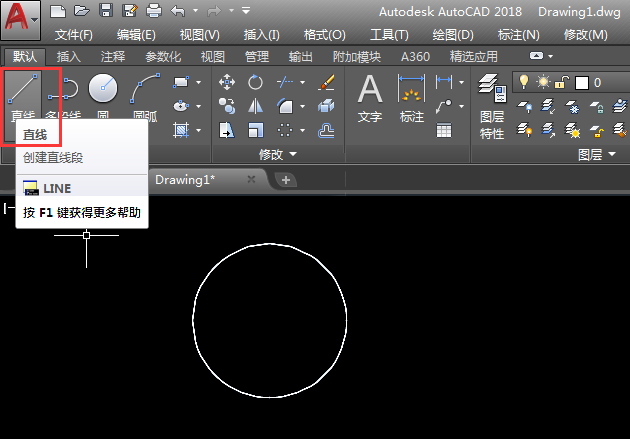This screenshot has height=439, width=630.
Task: Click the 文字 text tool
Action: [370, 99]
